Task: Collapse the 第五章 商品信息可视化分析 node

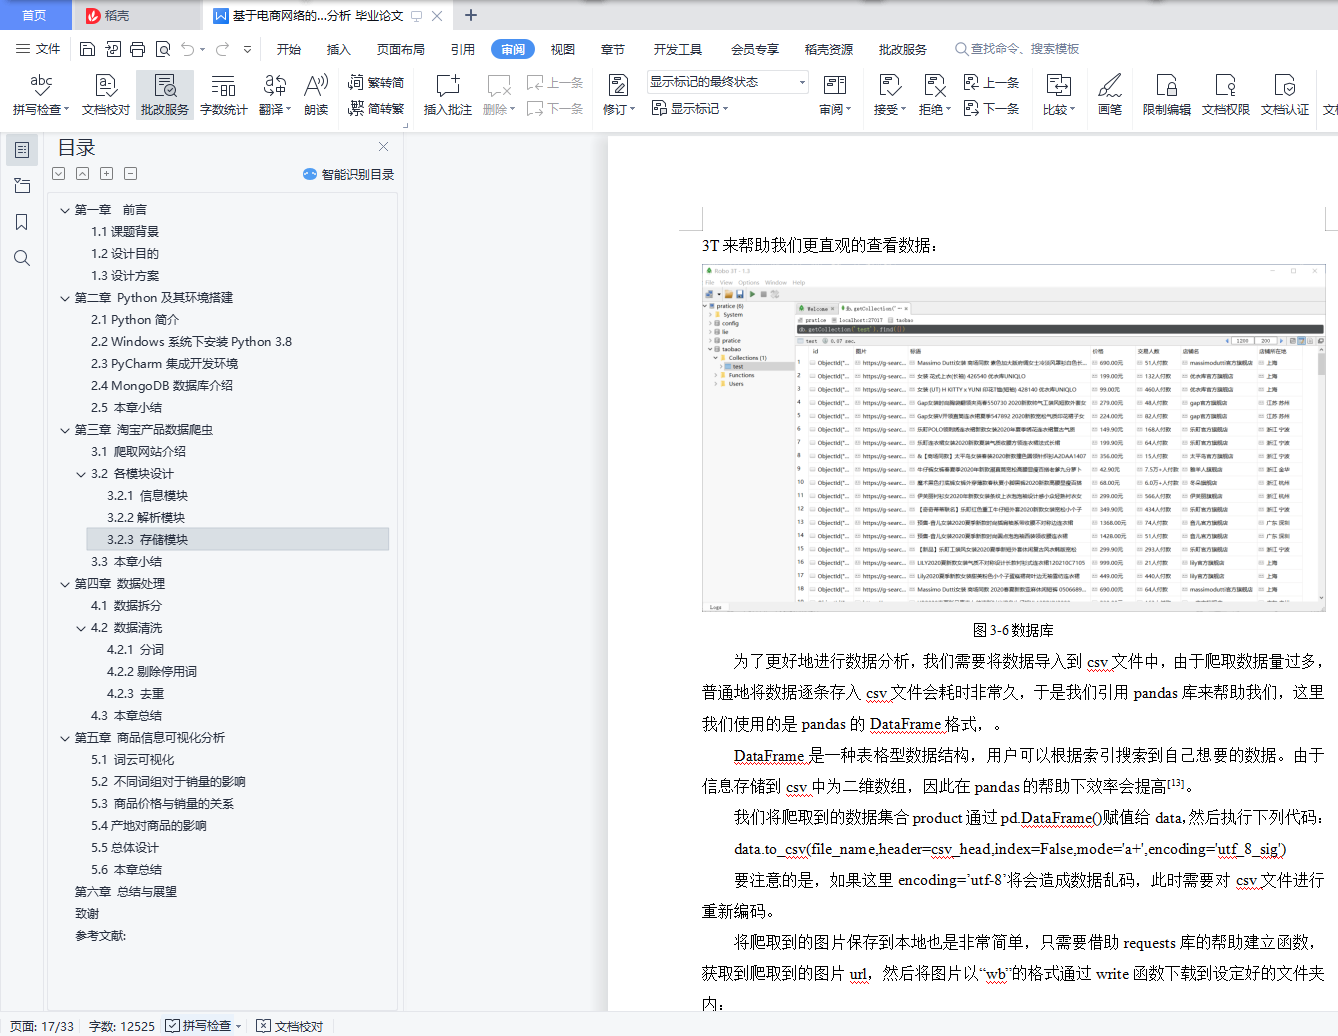Action: (x=65, y=738)
